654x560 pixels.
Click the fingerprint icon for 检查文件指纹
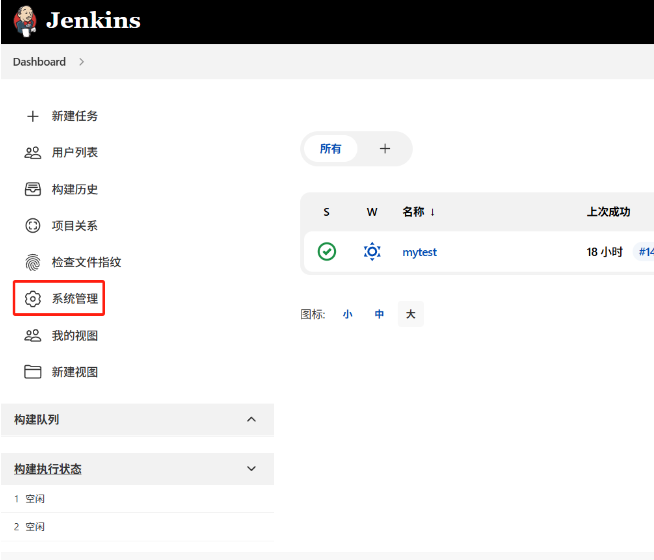tap(33, 262)
